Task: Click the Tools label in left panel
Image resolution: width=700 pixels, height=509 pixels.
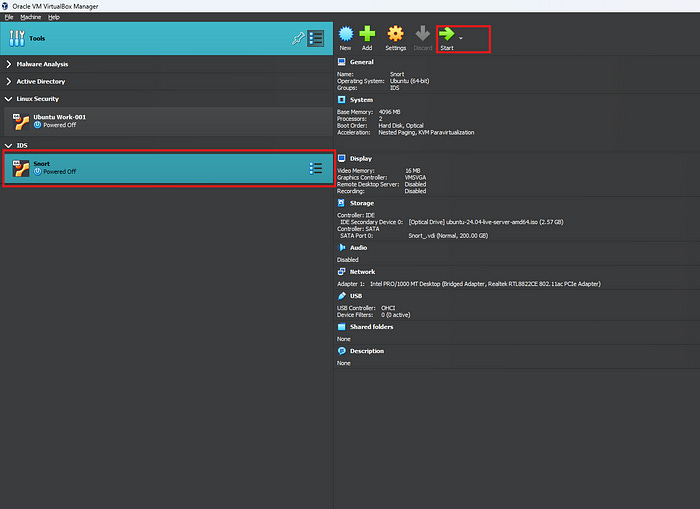Action: (37, 38)
